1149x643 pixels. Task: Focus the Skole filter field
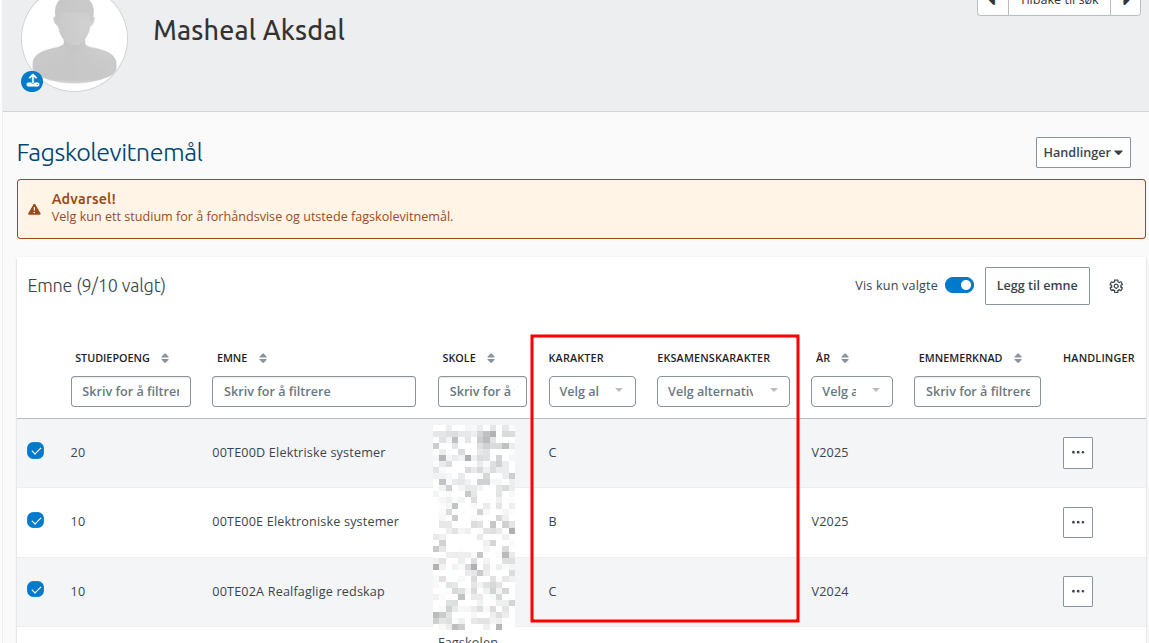482,392
